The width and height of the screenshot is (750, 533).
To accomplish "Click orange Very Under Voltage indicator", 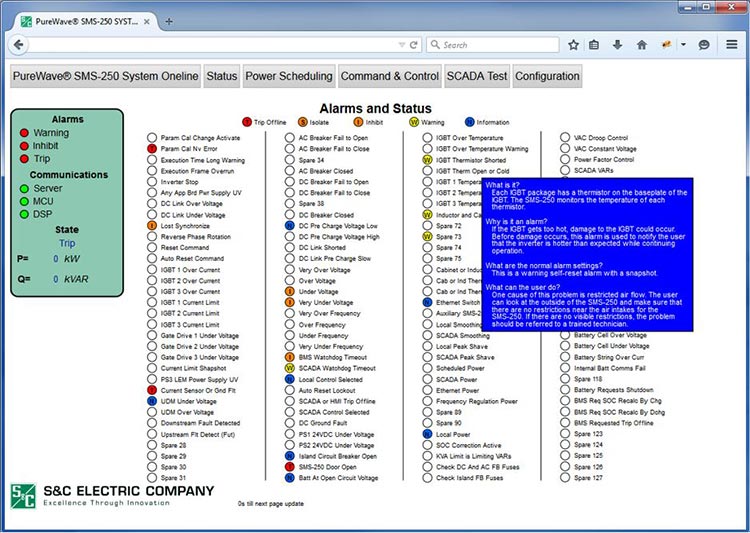I will click(289, 302).
